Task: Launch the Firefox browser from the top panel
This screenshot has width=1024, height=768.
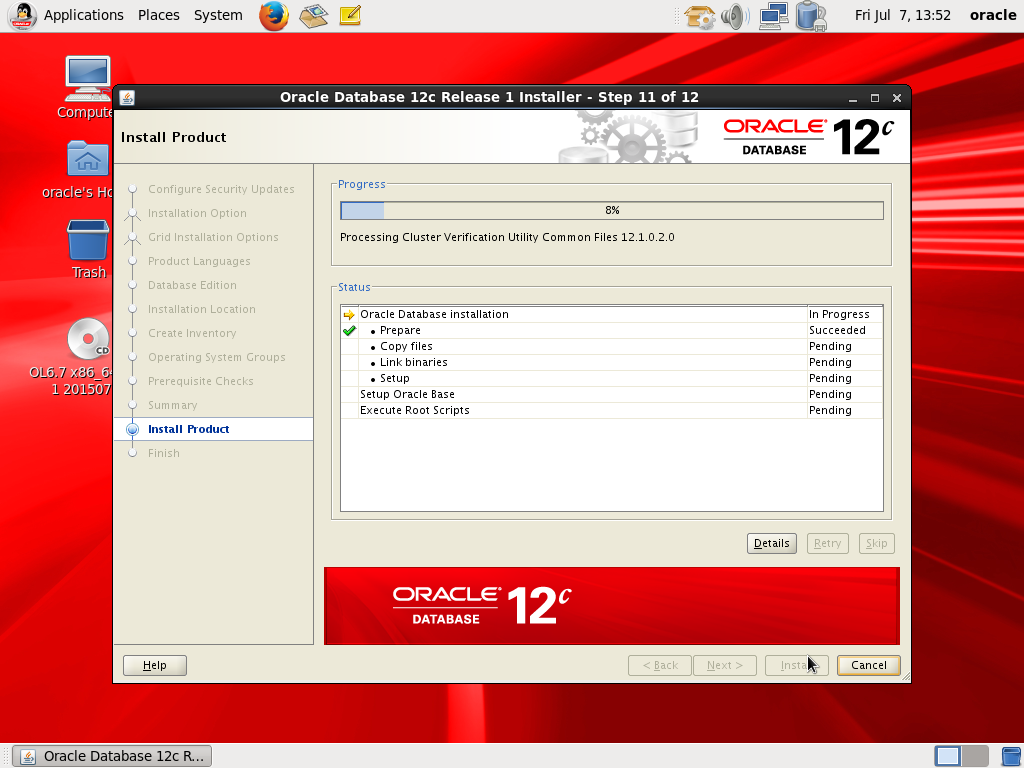Action: pyautogui.click(x=274, y=15)
